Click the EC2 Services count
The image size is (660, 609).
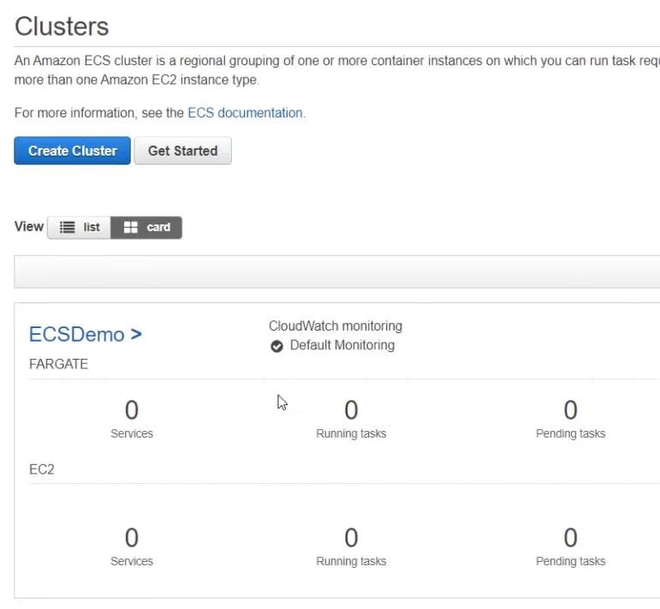point(131,539)
